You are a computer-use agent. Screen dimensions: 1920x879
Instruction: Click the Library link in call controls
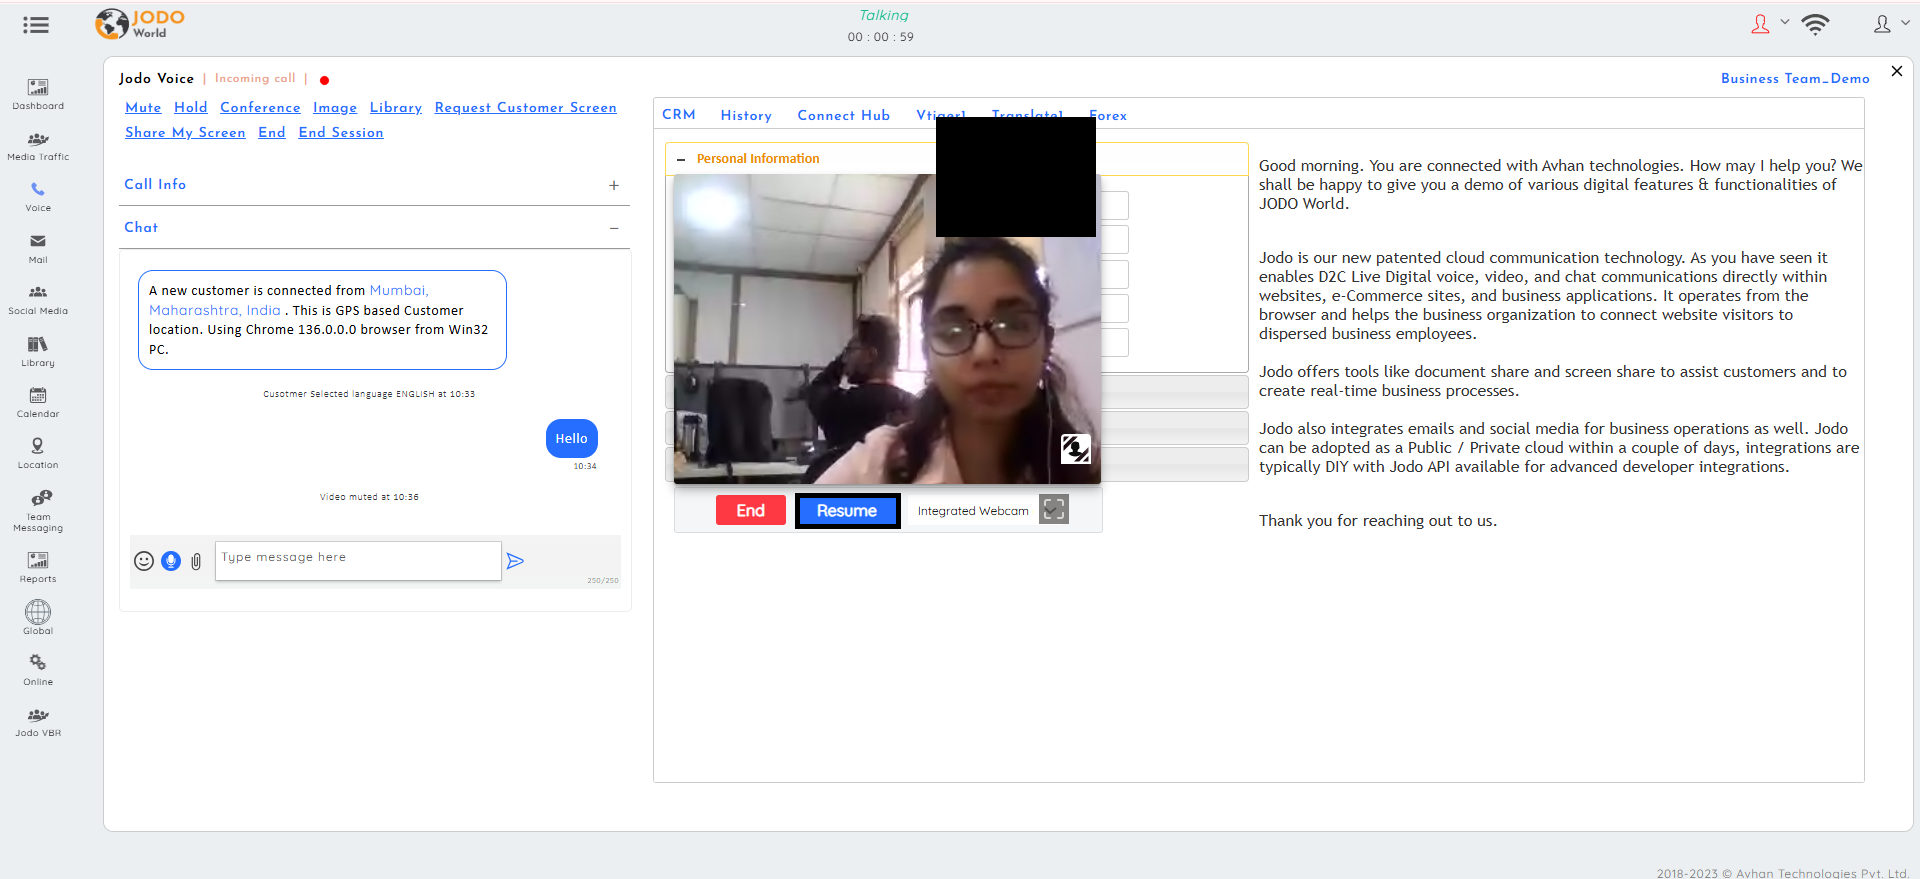(396, 108)
